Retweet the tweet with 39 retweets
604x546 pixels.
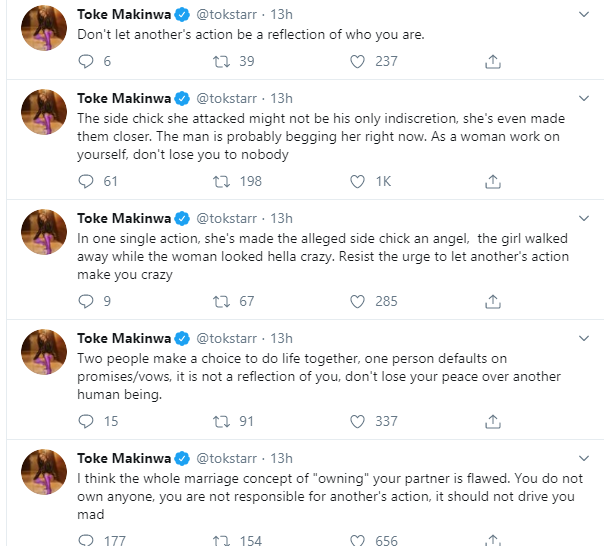[224, 62]
